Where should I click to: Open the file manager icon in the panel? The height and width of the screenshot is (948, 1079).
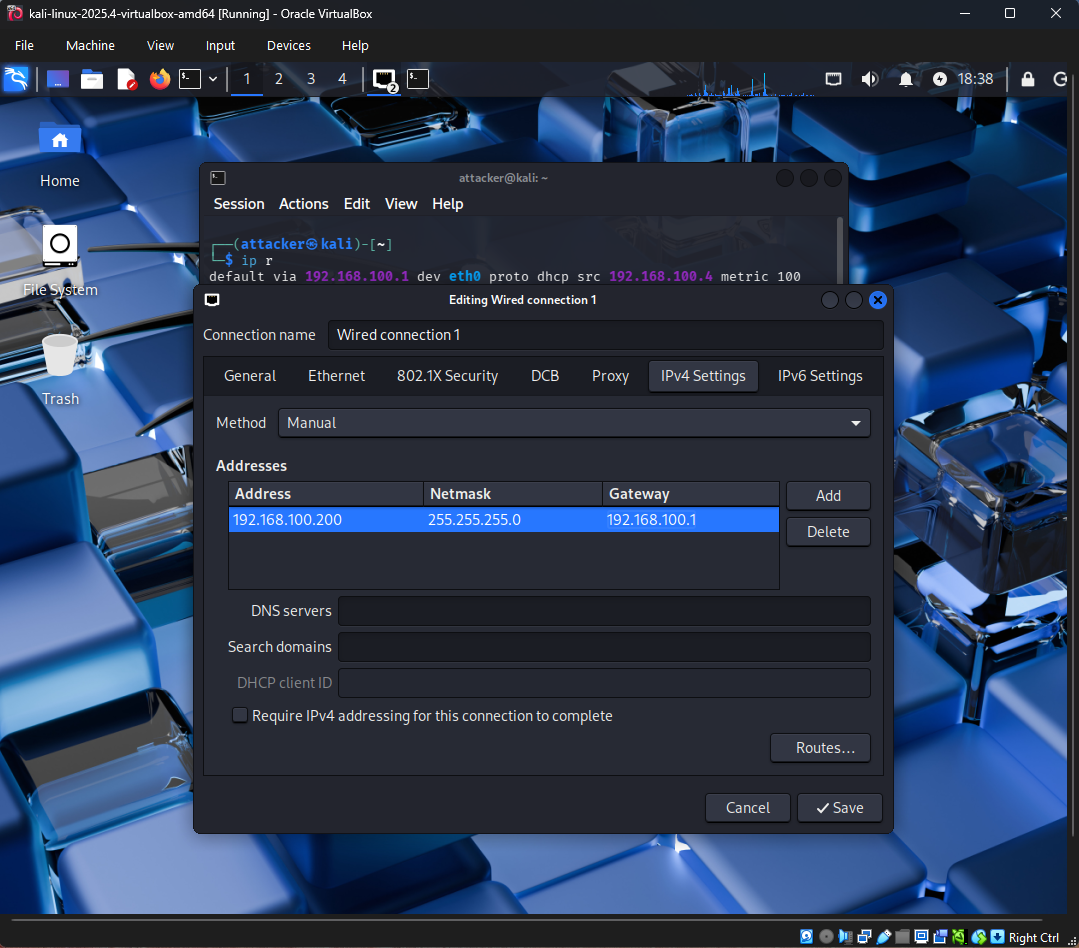tap(91, 79)
